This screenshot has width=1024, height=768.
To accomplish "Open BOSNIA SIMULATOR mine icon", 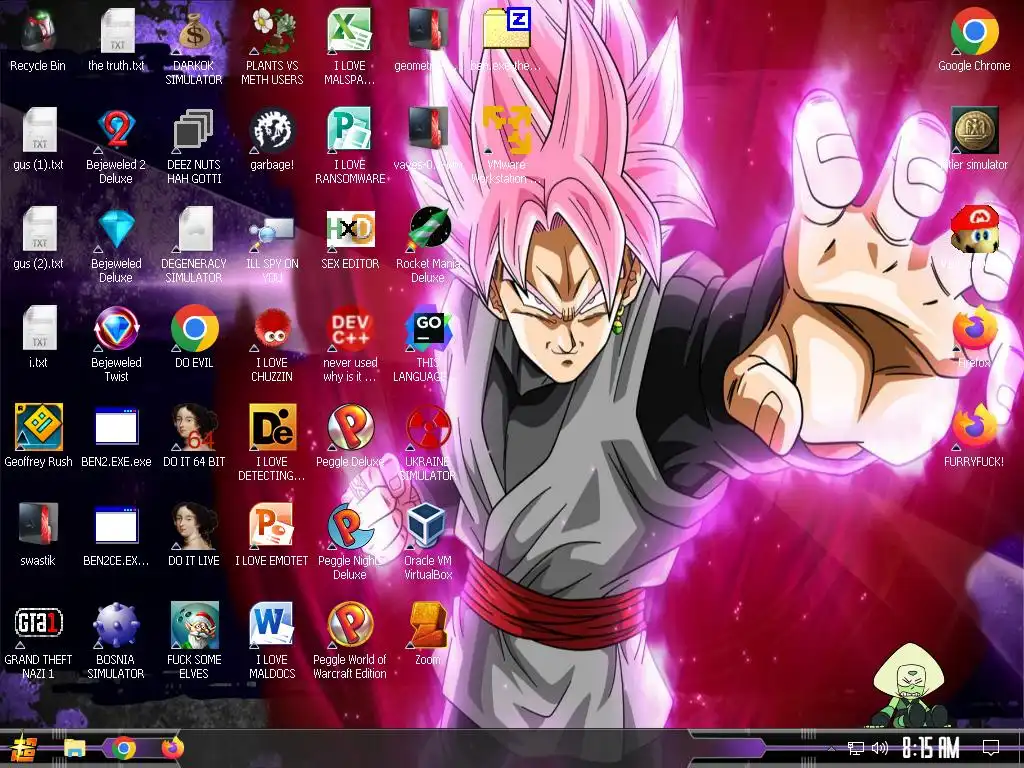I will click(x=116, y=641).
